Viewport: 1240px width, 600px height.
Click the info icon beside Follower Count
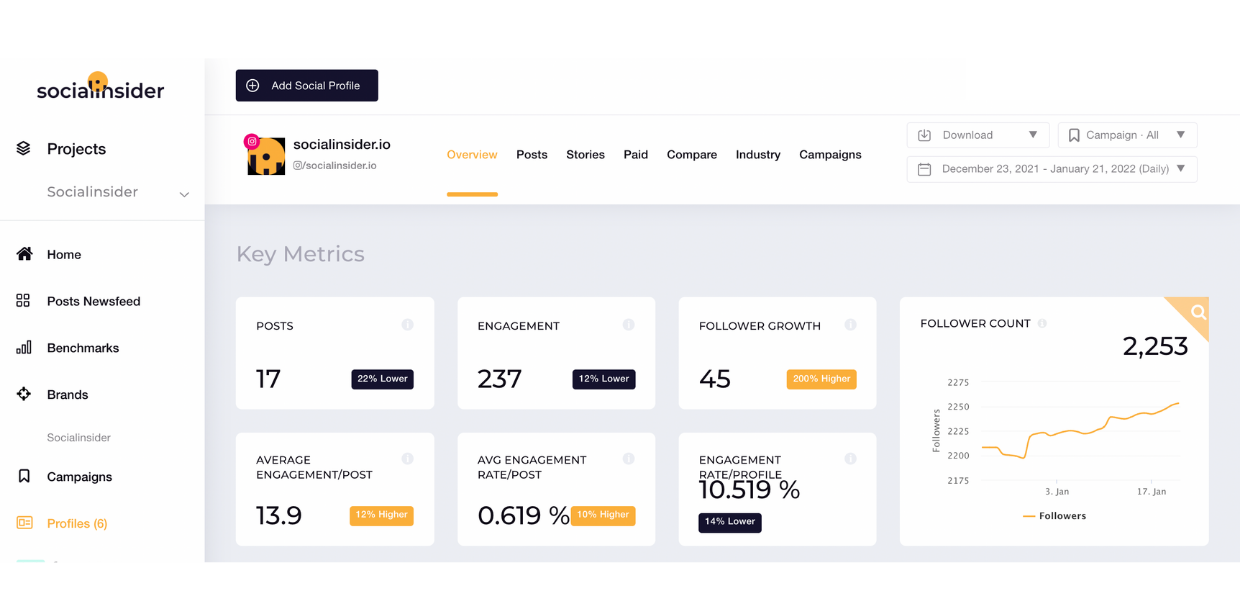pyautogui.click(x=1042, y=324)
